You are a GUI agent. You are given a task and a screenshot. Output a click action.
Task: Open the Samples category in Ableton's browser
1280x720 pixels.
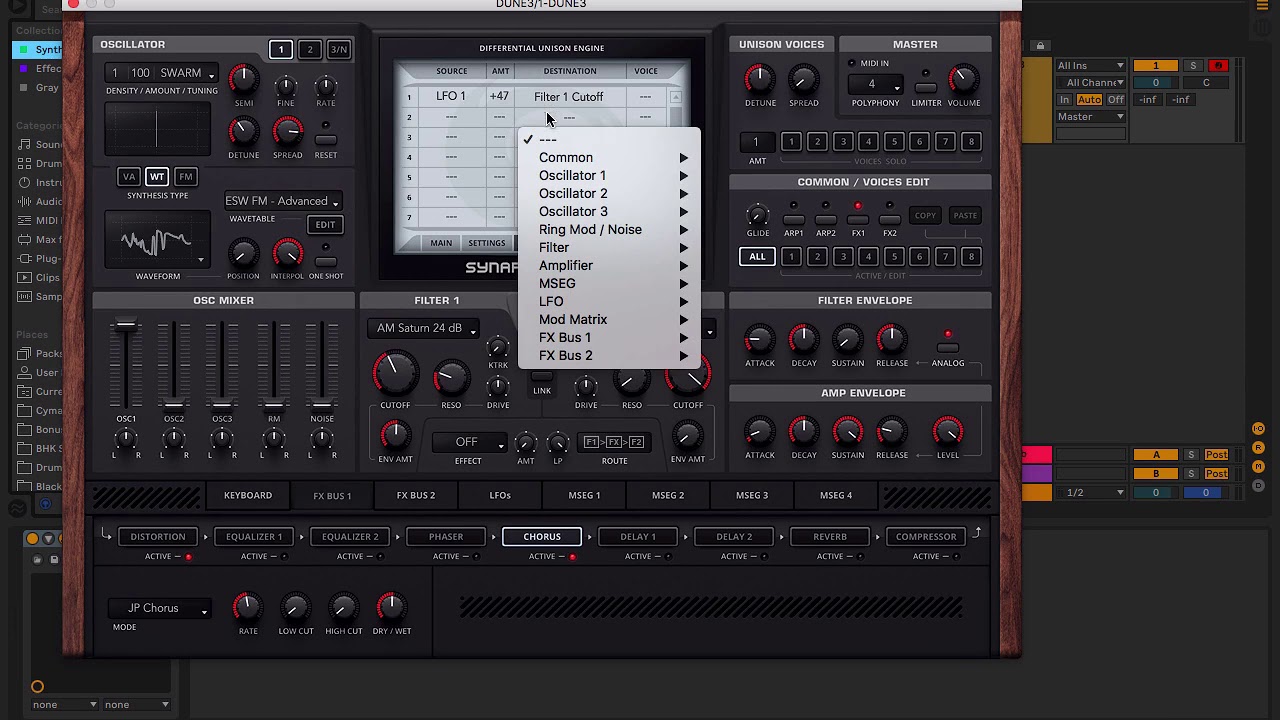point(40,296)
